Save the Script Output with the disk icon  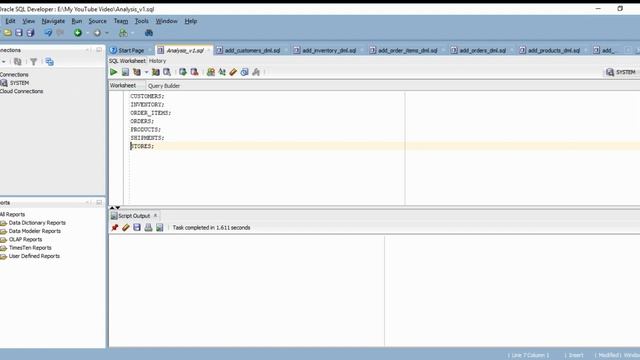137,228
